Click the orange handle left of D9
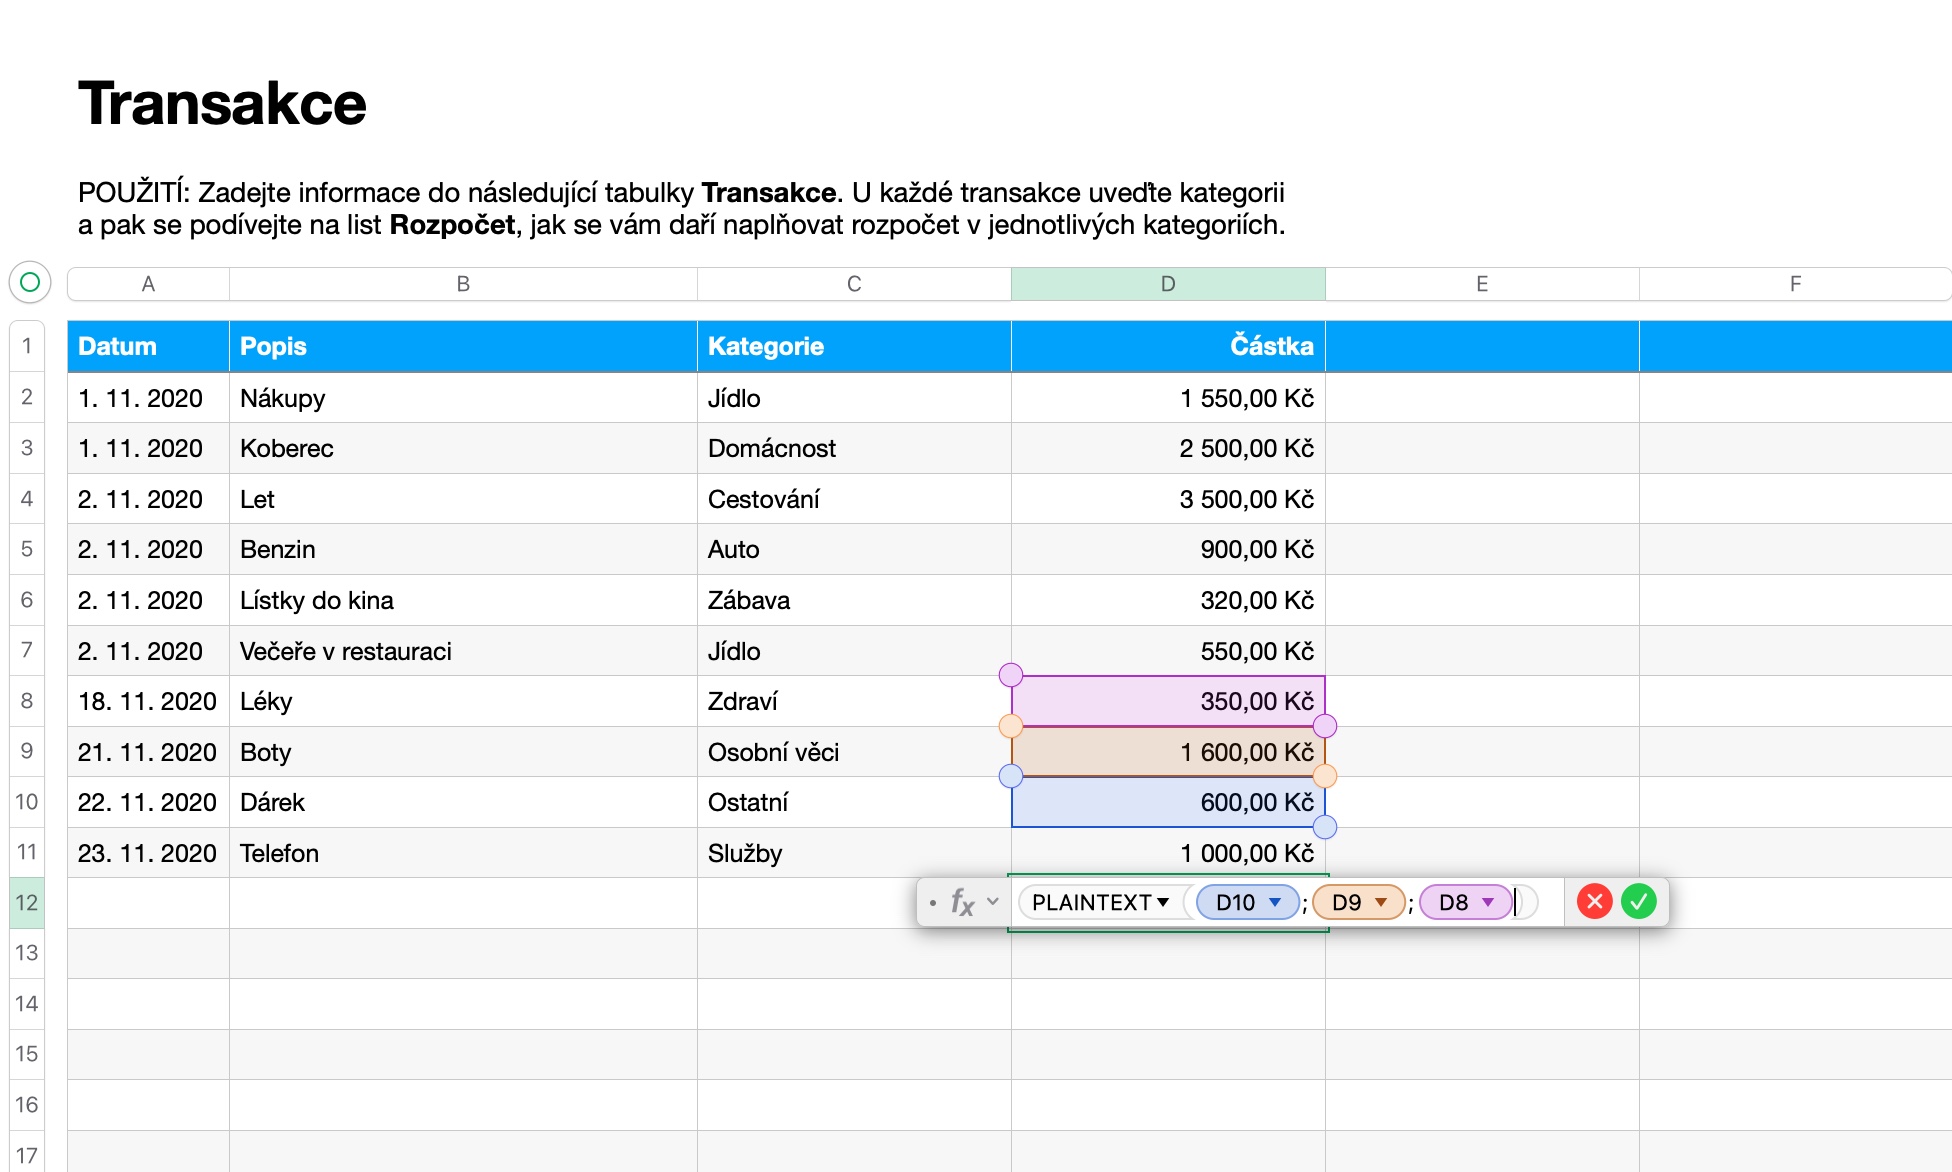The width and height of the screenshot is (1952, 1172). [x=1011, y=726]
